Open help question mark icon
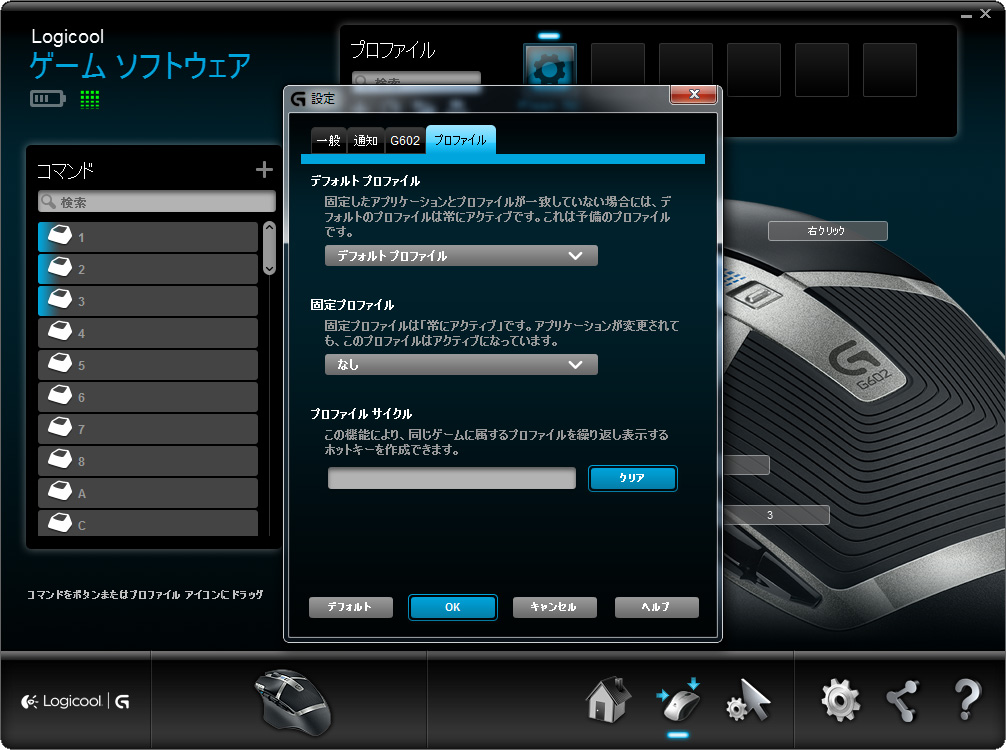This screenshot has height=750, width=1006. click(967, 701)
